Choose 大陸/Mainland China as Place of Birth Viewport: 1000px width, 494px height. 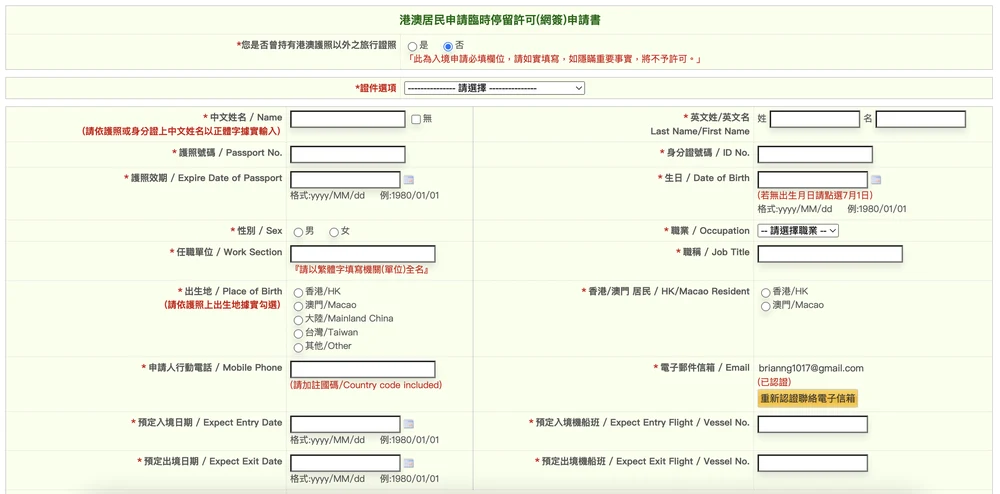click(298, 320)
